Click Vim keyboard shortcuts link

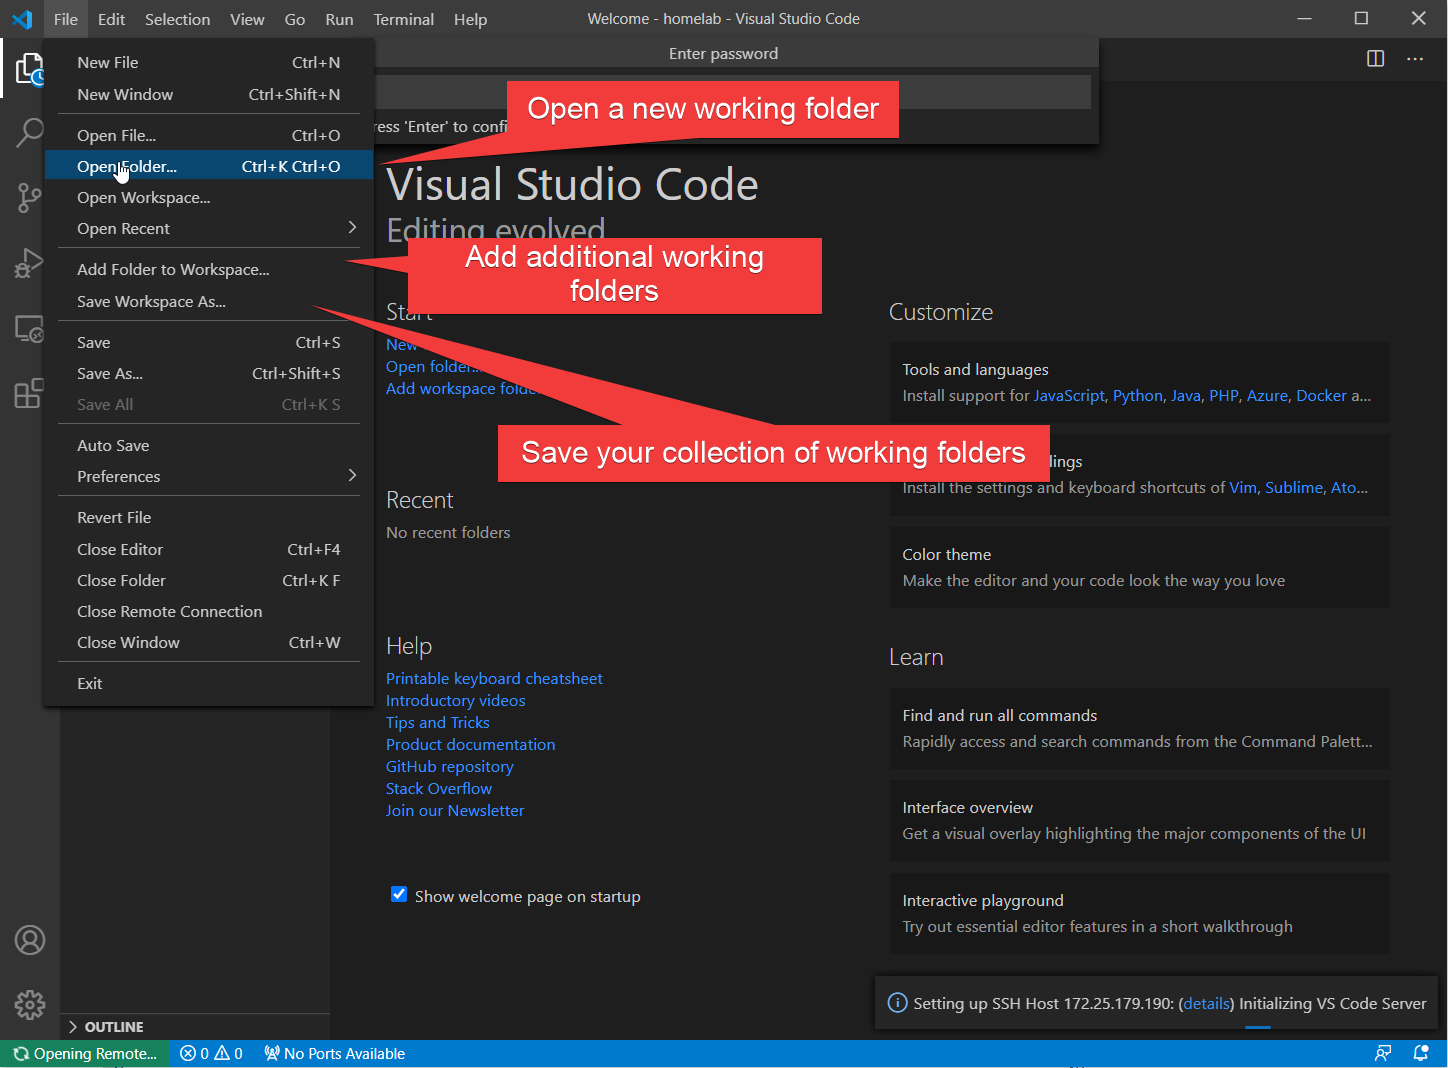coord(1243,487)
